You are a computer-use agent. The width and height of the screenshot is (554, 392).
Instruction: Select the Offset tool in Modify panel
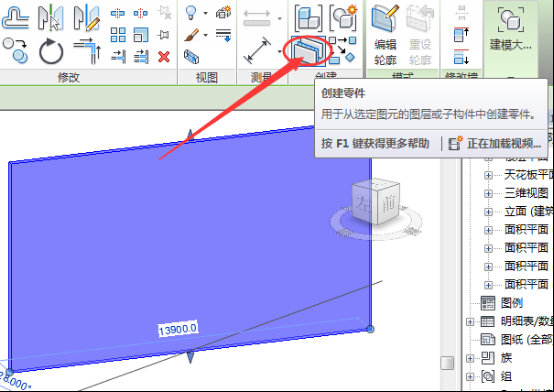[16, 17]
